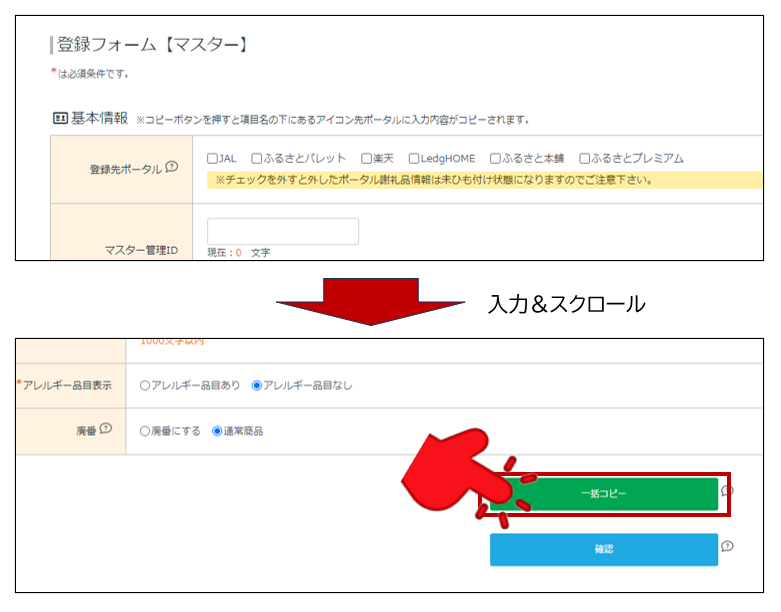Viewport: 781px width, 612px height.
Task: Select 廃番にする radio button
Action: point(145,431)
